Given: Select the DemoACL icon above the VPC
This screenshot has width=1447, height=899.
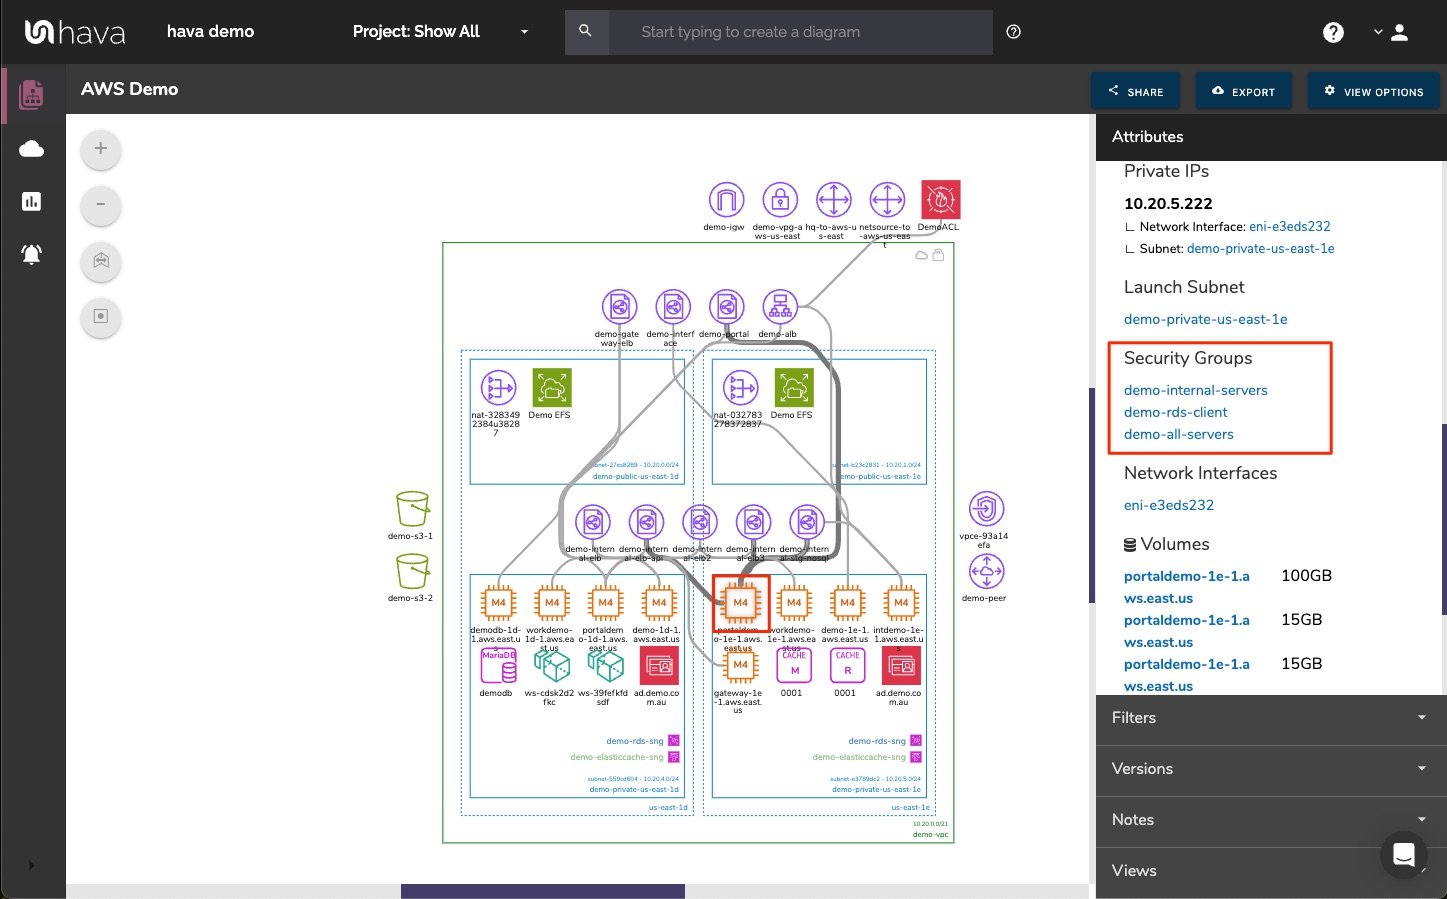Looking at the screenshot, I should tap(939, 199).
